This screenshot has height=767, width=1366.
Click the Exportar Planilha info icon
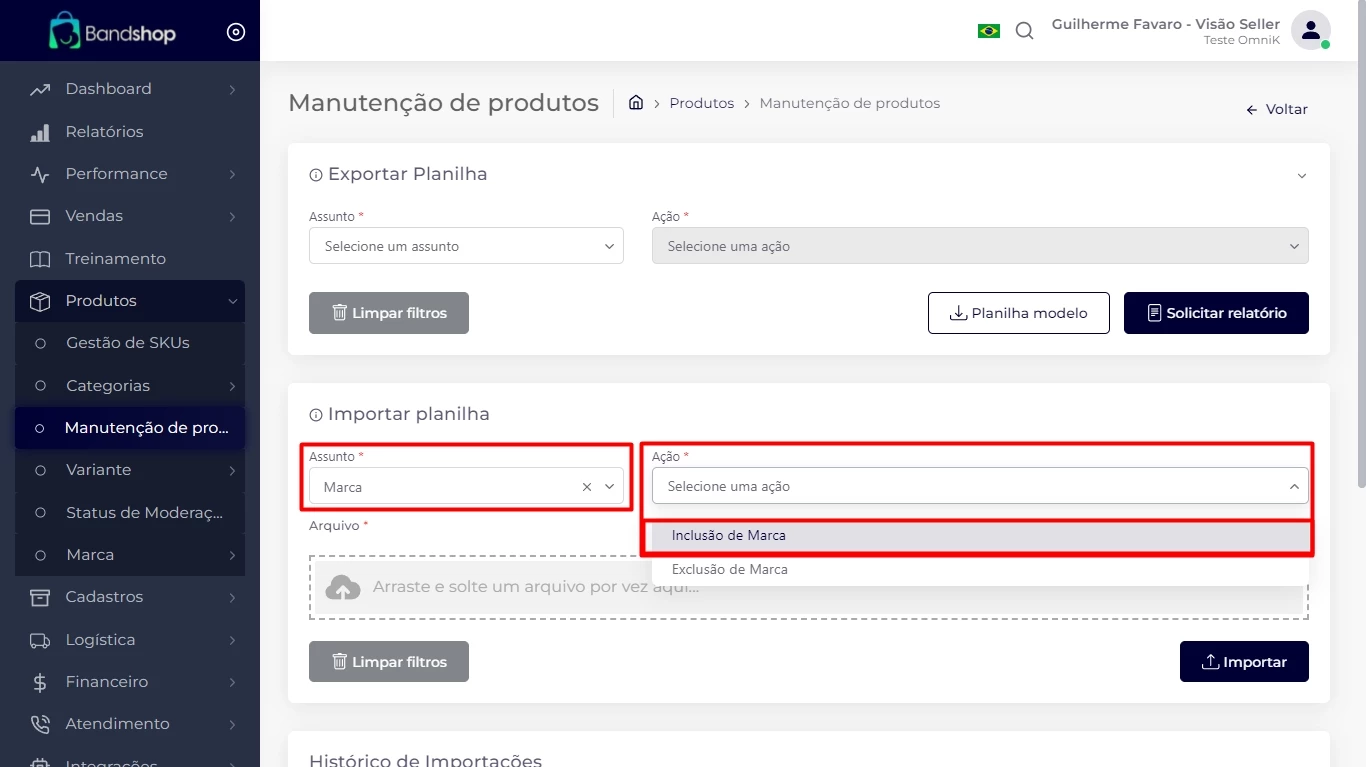coord(316,175)
